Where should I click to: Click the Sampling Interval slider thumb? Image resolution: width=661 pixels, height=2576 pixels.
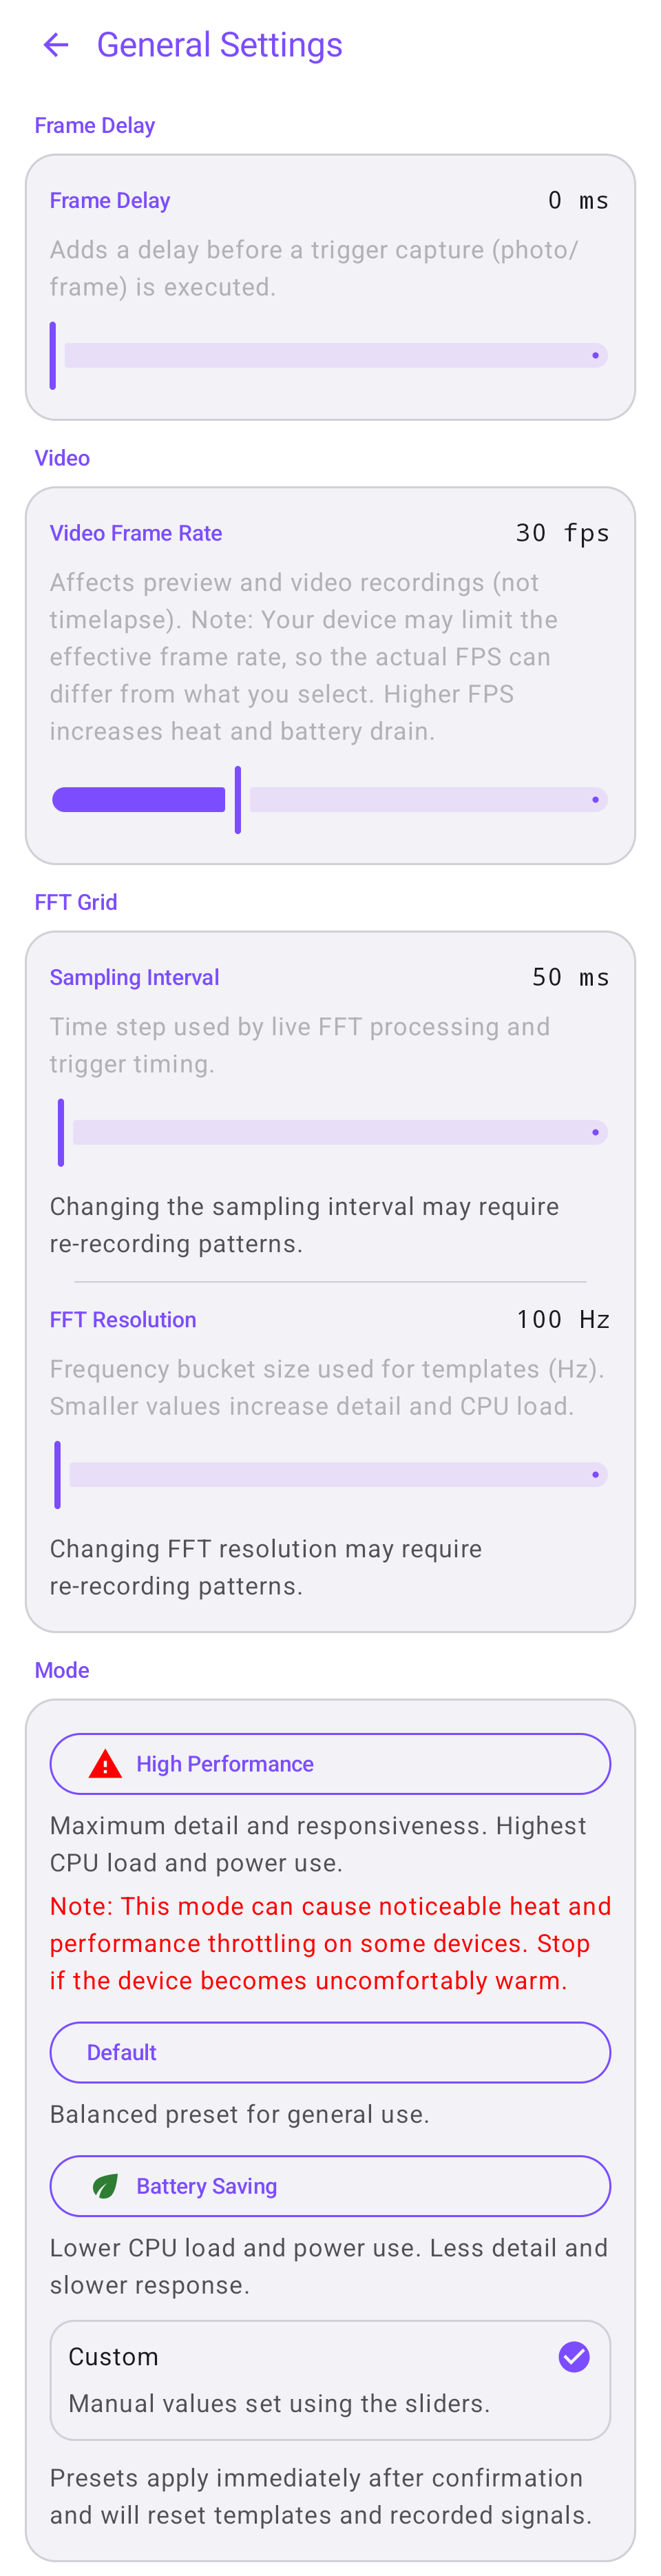[61, 1132]
